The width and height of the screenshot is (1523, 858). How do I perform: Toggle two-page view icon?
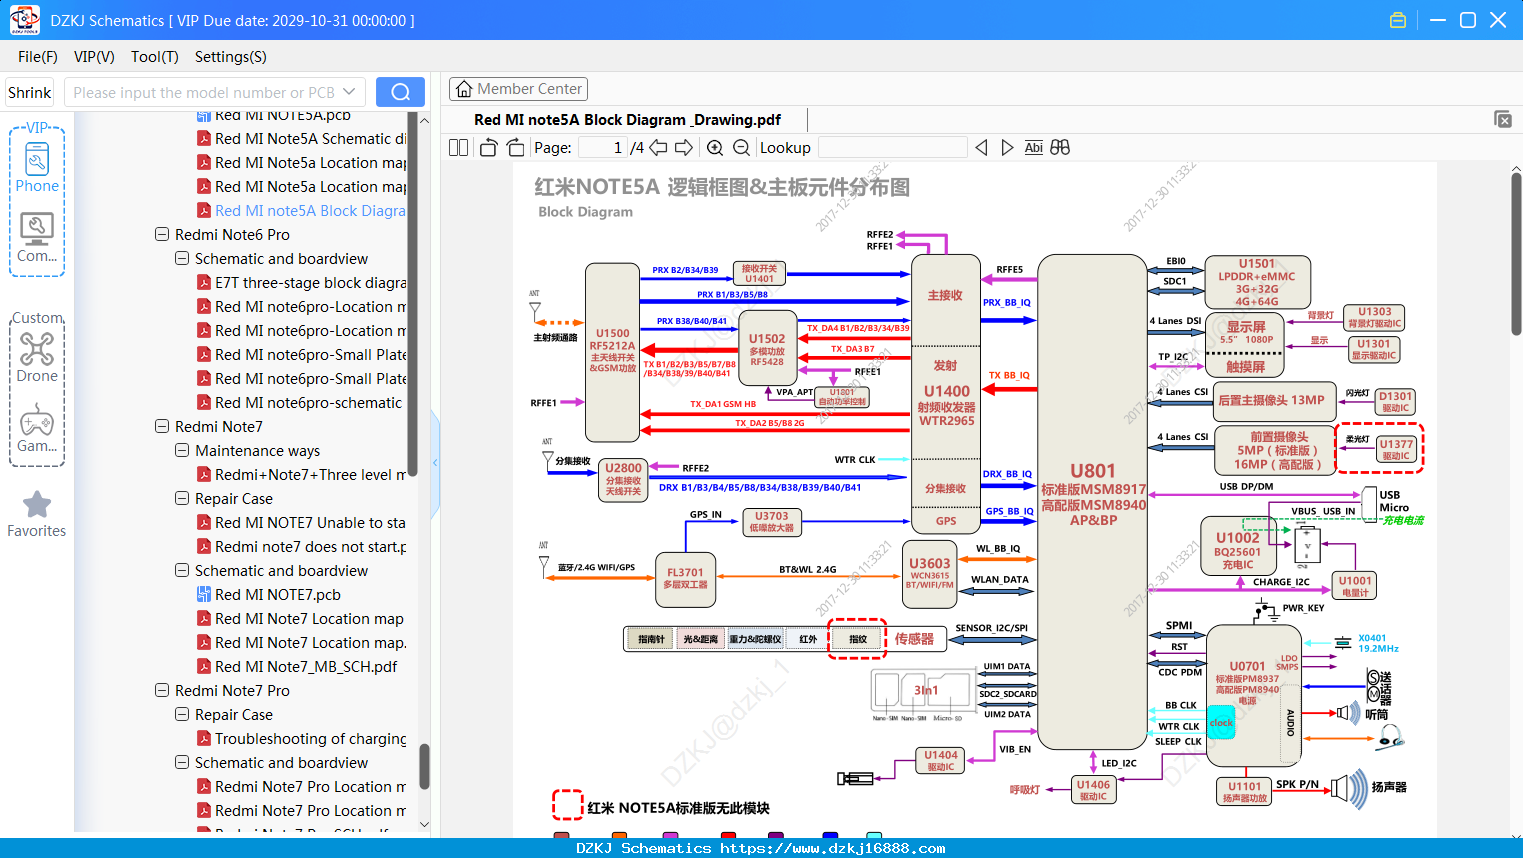tap(458, 148)
